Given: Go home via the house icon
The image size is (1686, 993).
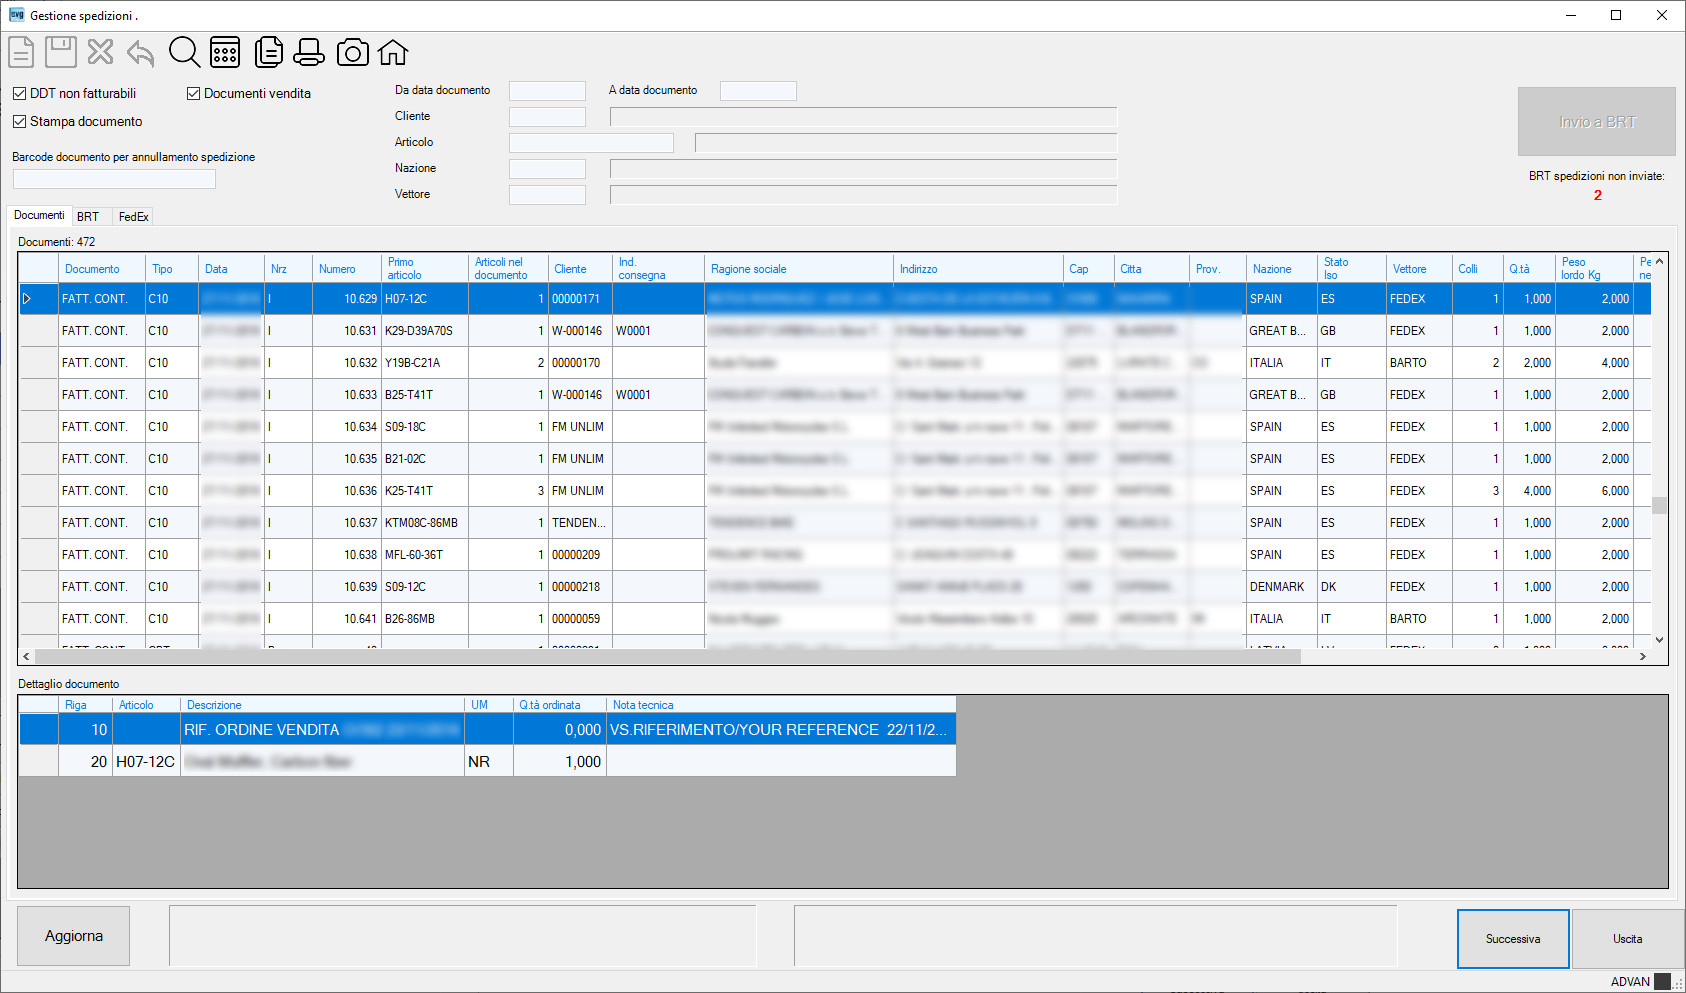Looking at the screenshot, I should point(393,52).
